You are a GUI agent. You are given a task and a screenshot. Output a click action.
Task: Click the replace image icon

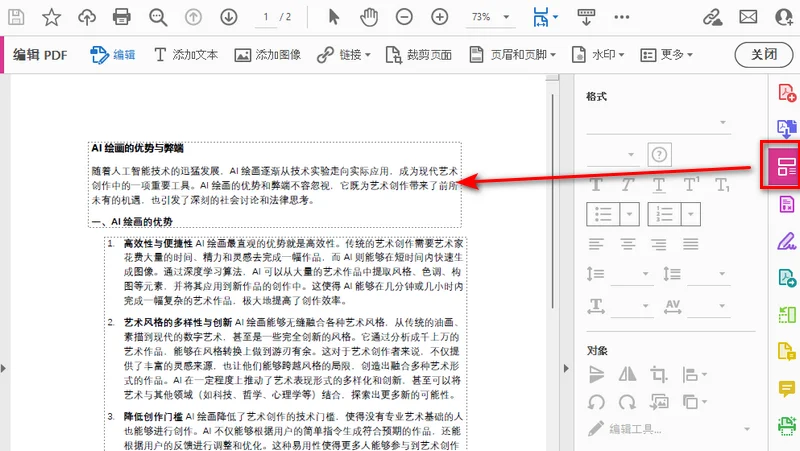659,403
